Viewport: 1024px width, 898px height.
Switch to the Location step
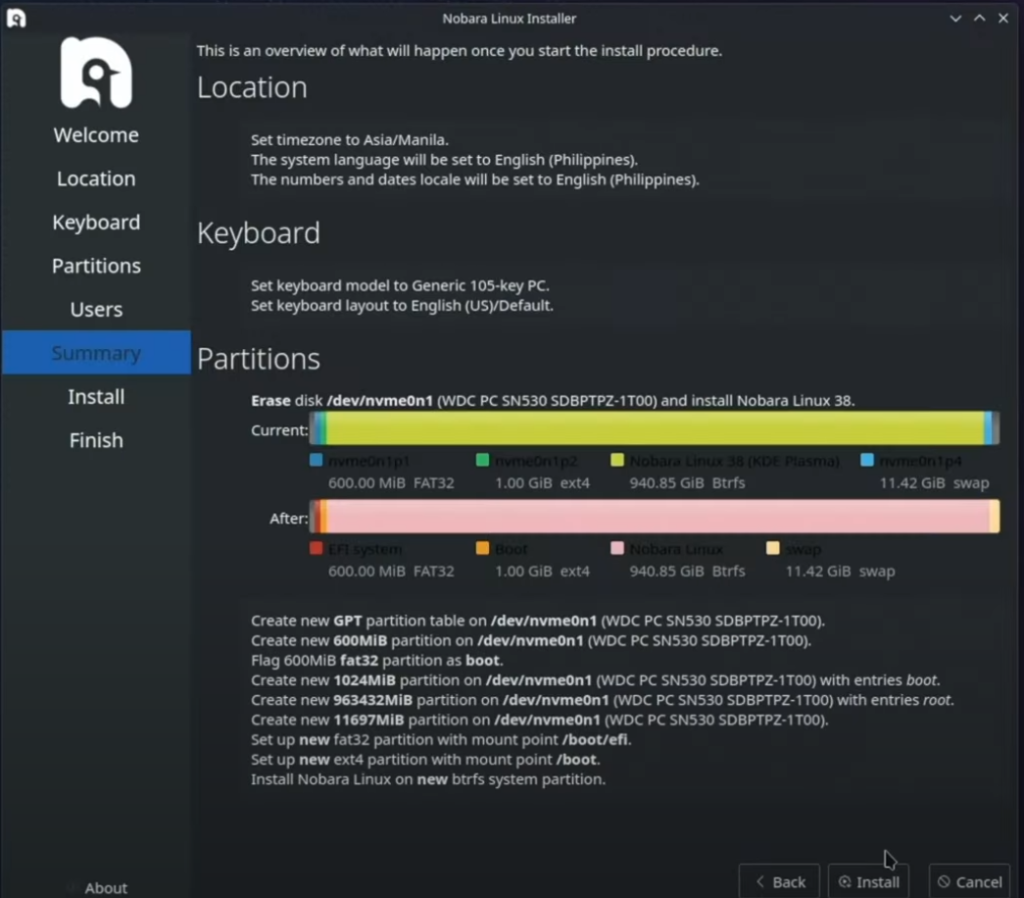pos(95,178)
